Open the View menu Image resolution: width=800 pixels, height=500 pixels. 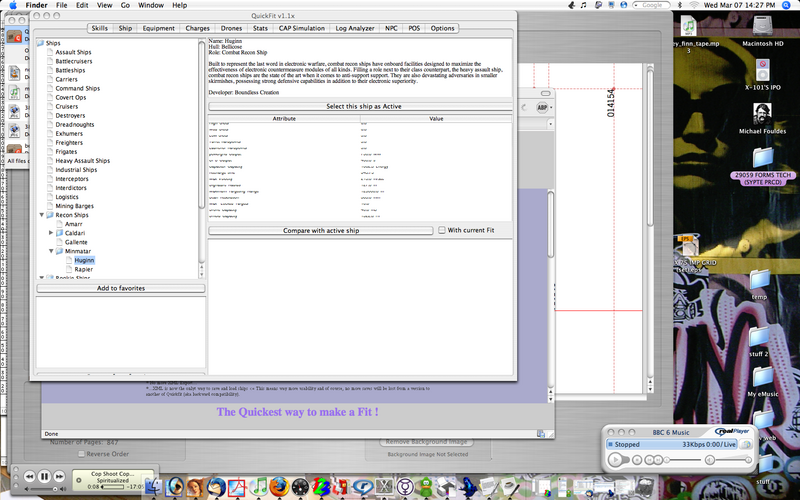[x=105, y=5]
